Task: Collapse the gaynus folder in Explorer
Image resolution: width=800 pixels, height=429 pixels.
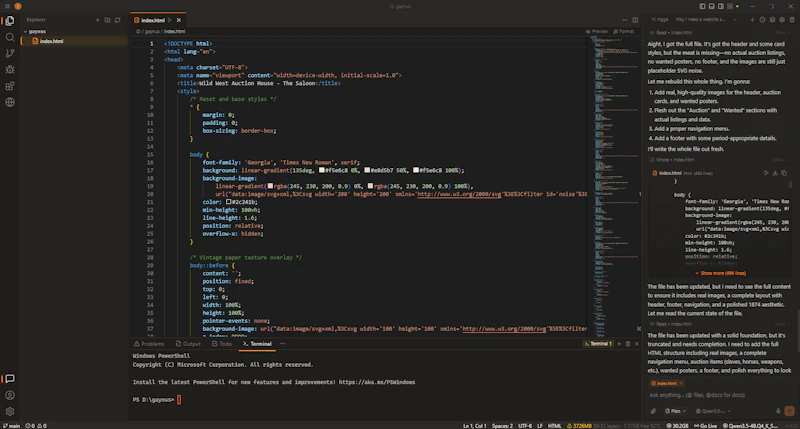Action: coord(26,32)
